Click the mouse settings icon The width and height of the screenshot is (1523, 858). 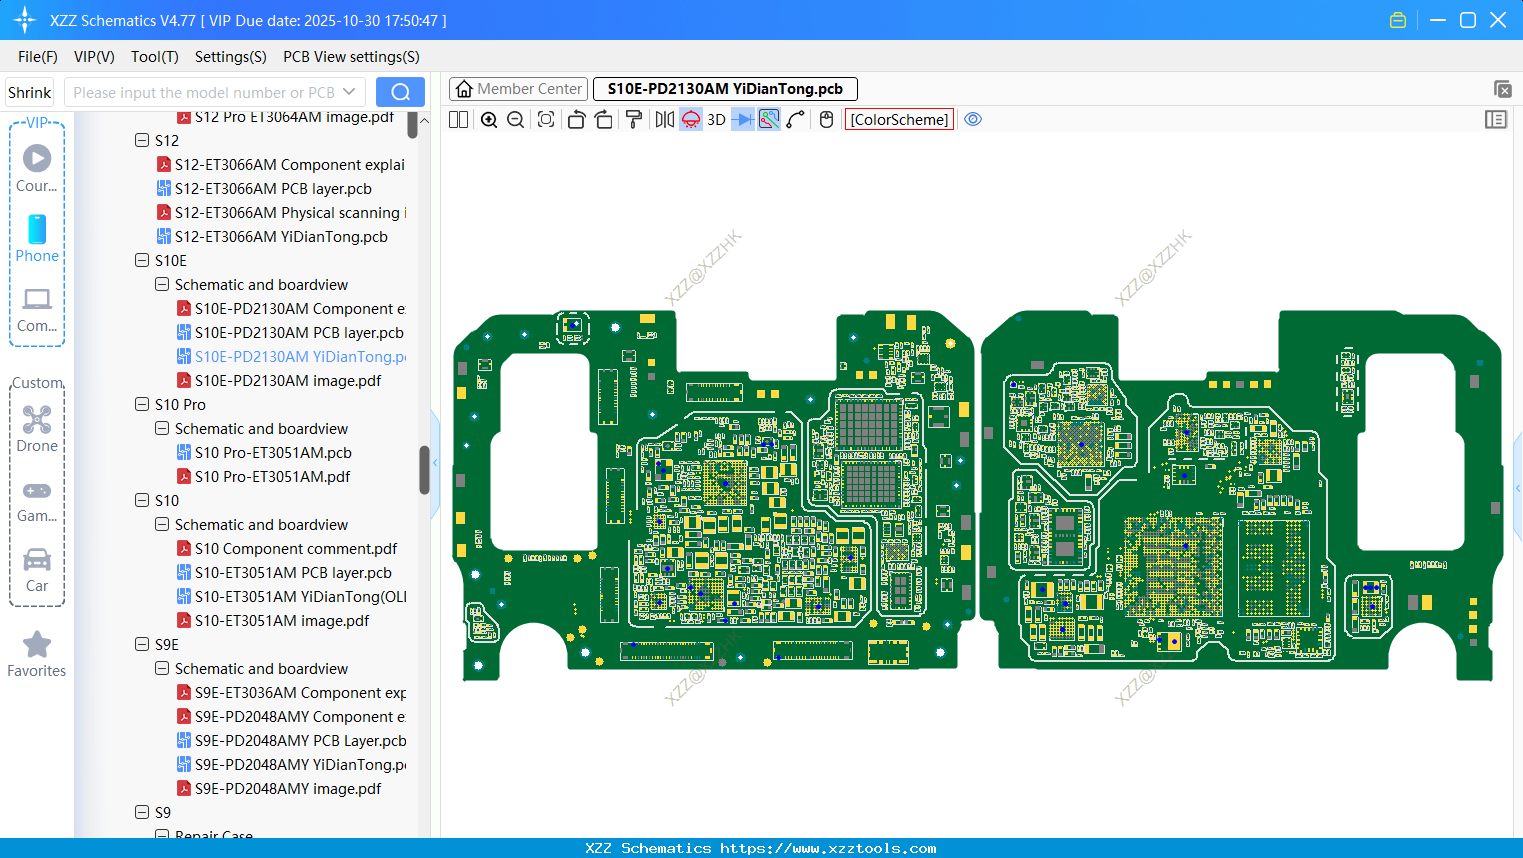[x=826, y=120]
